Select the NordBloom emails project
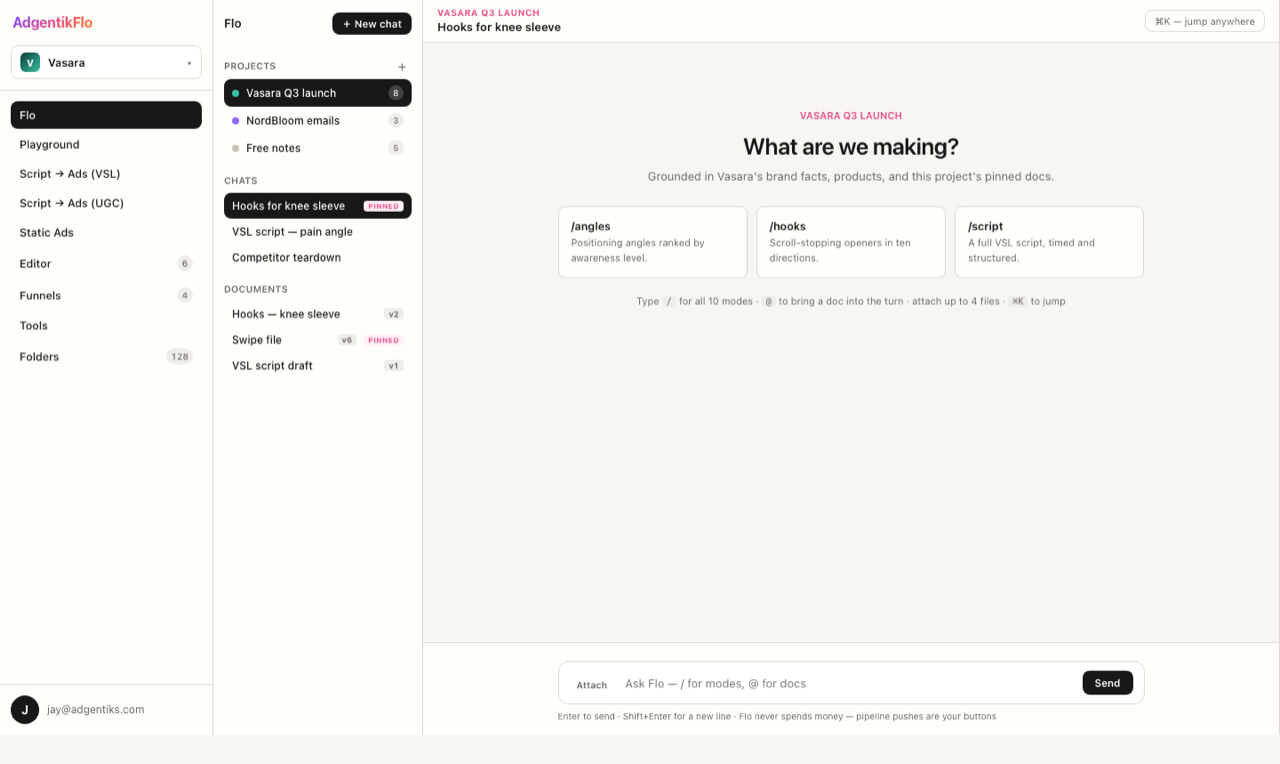Image resolution: width=1280 pixels, height=764 pixels. tap(318, 120)
